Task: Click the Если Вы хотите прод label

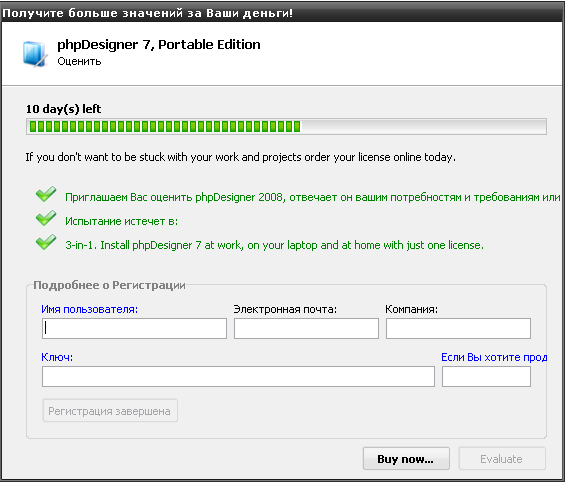Action: point(494,357)
